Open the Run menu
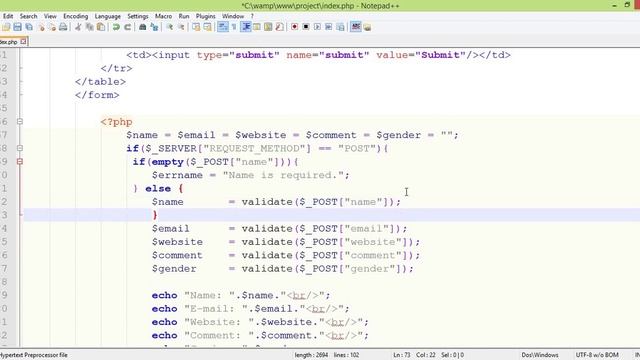 pos(184,16)
